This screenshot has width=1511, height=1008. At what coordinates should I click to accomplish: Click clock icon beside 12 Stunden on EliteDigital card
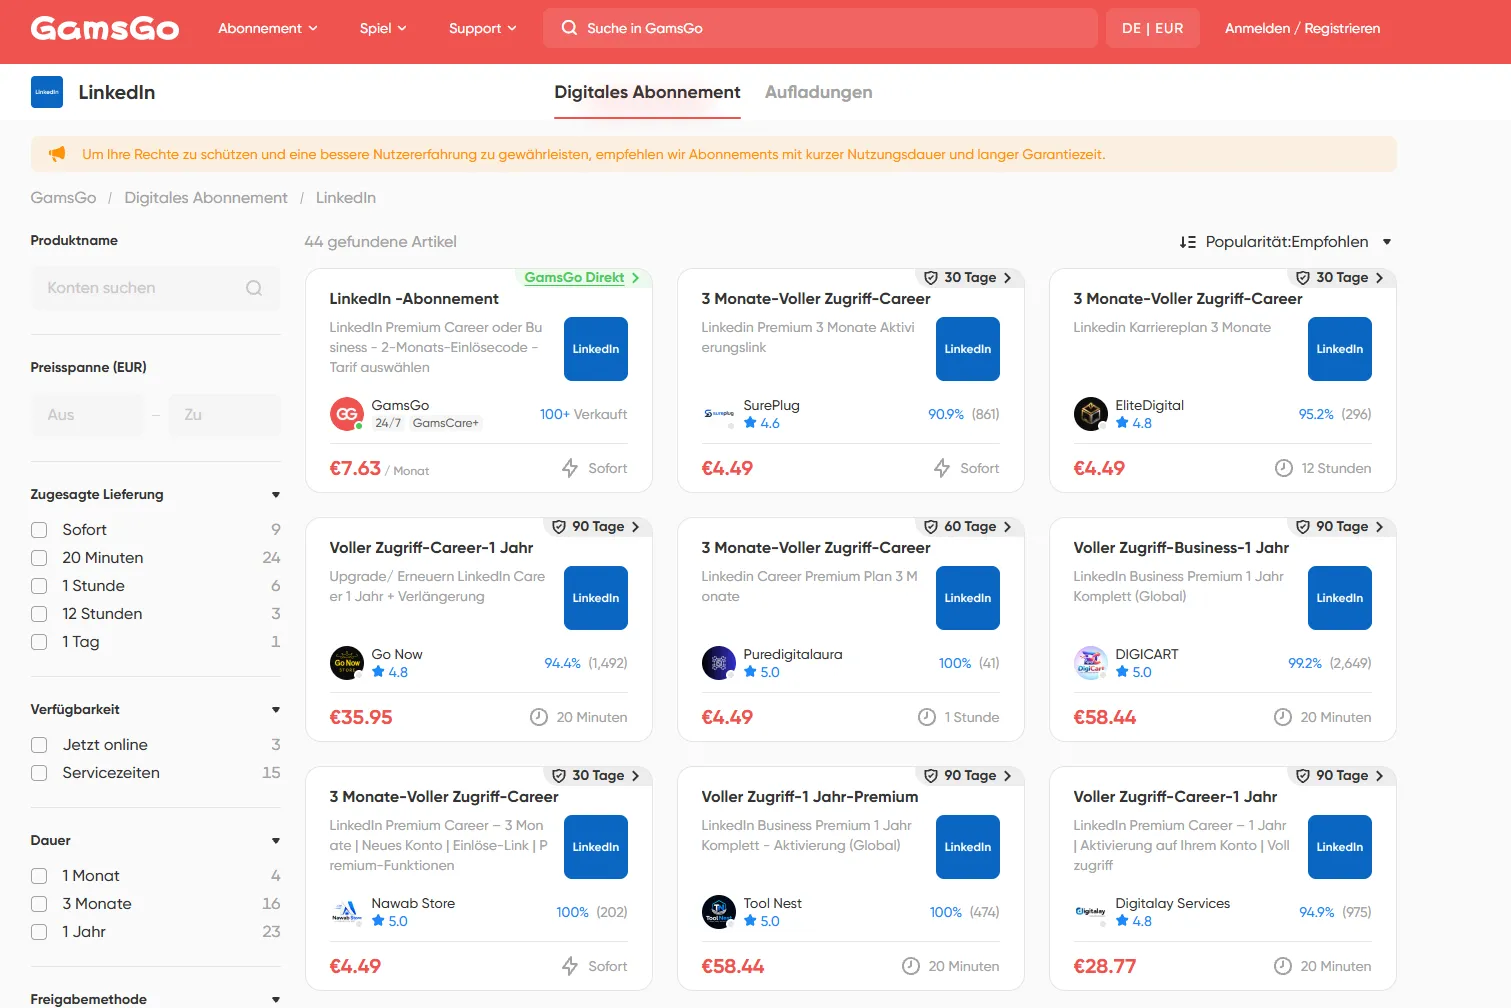[1284, 468]
